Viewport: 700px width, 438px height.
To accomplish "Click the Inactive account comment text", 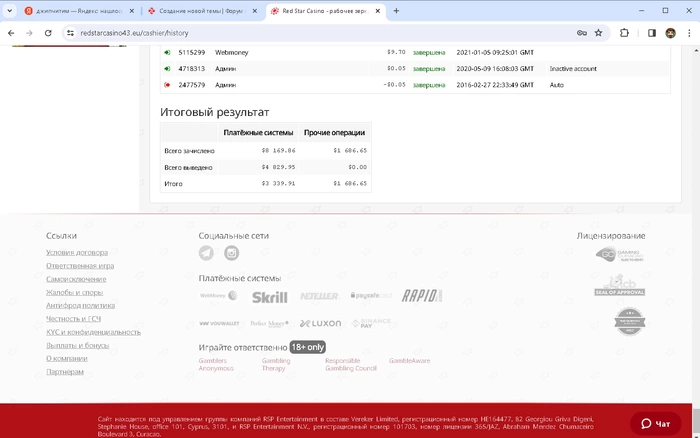I will (x=573, y=68).
